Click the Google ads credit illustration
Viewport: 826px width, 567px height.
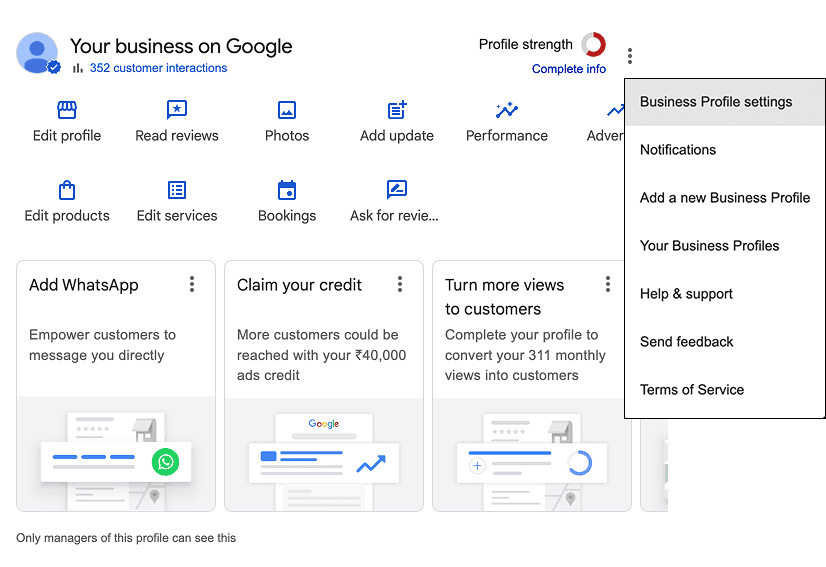324,454
